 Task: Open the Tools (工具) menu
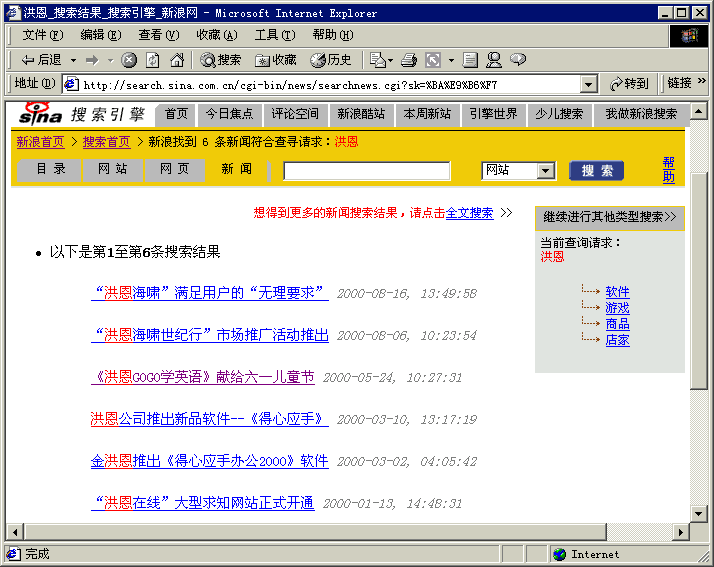tap(275, 35)
